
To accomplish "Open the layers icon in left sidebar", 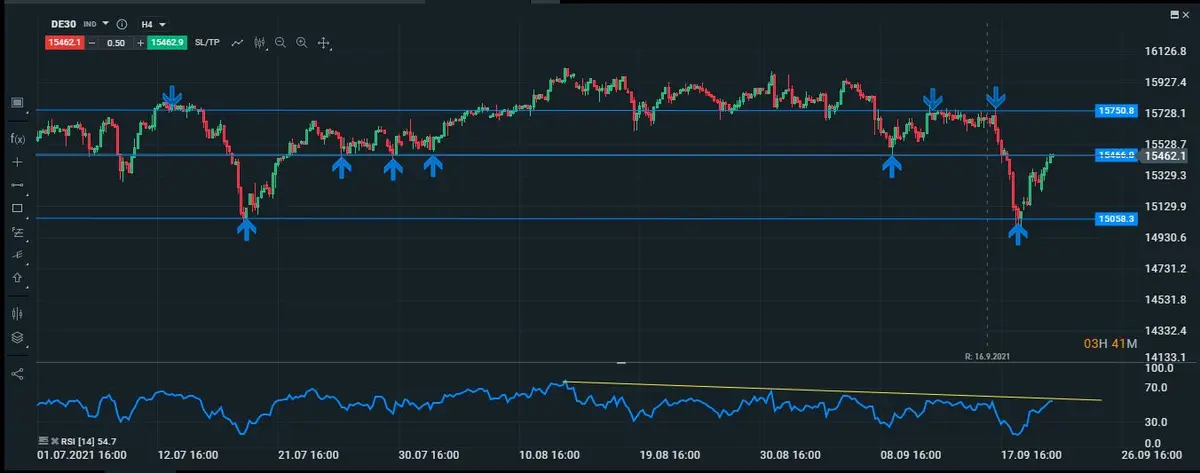I will 17,338.
